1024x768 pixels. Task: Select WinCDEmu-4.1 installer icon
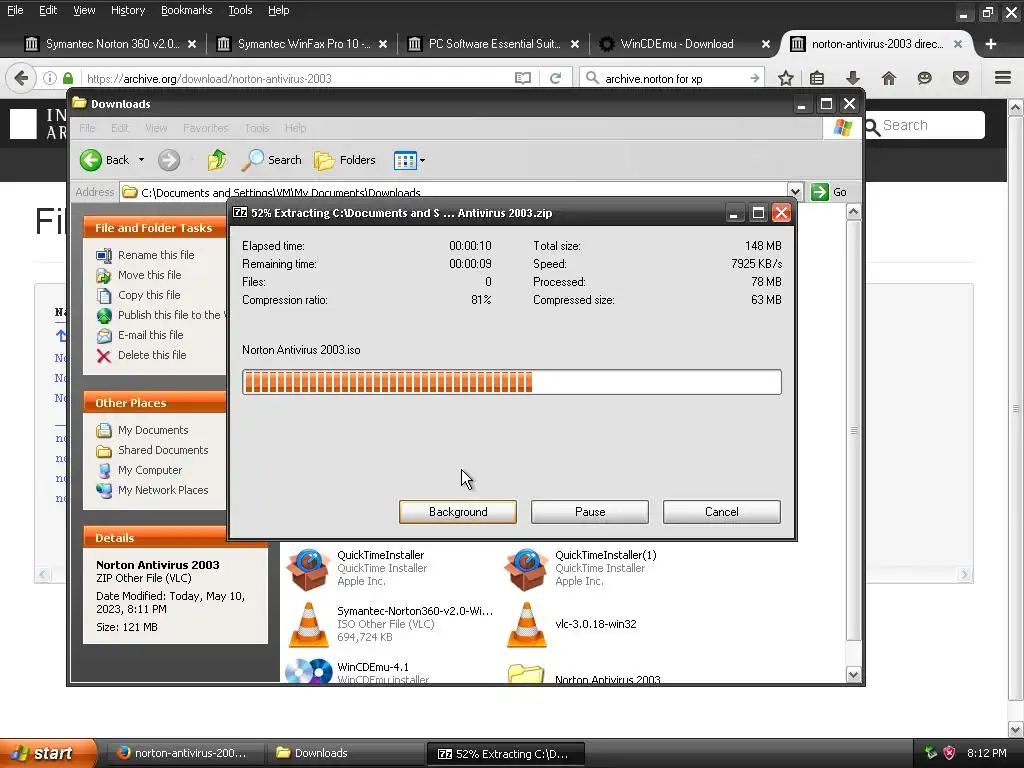308,671
